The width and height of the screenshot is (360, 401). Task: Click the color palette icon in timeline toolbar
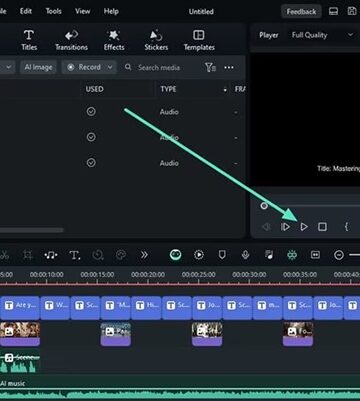(x=121, y=255)
